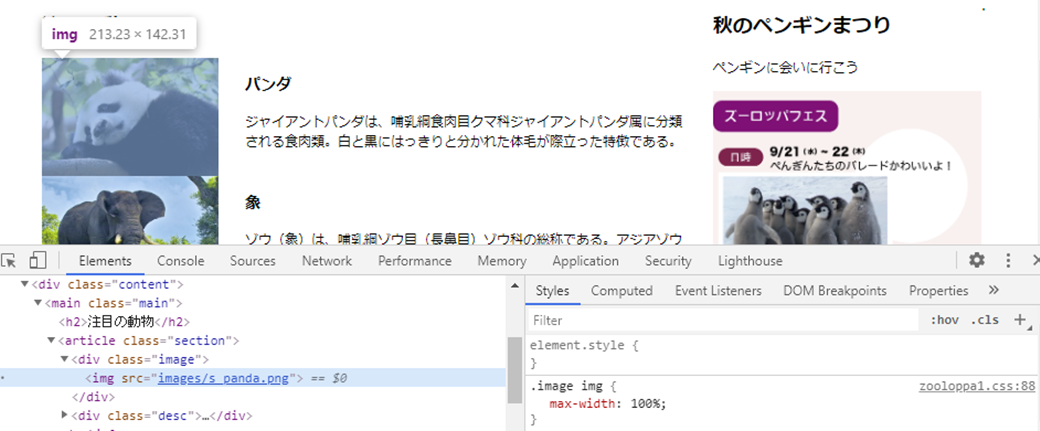Click the styles Filter input field
This screenshot has width=1040, height=431.
pyautogui.click(x=723, y=320)
